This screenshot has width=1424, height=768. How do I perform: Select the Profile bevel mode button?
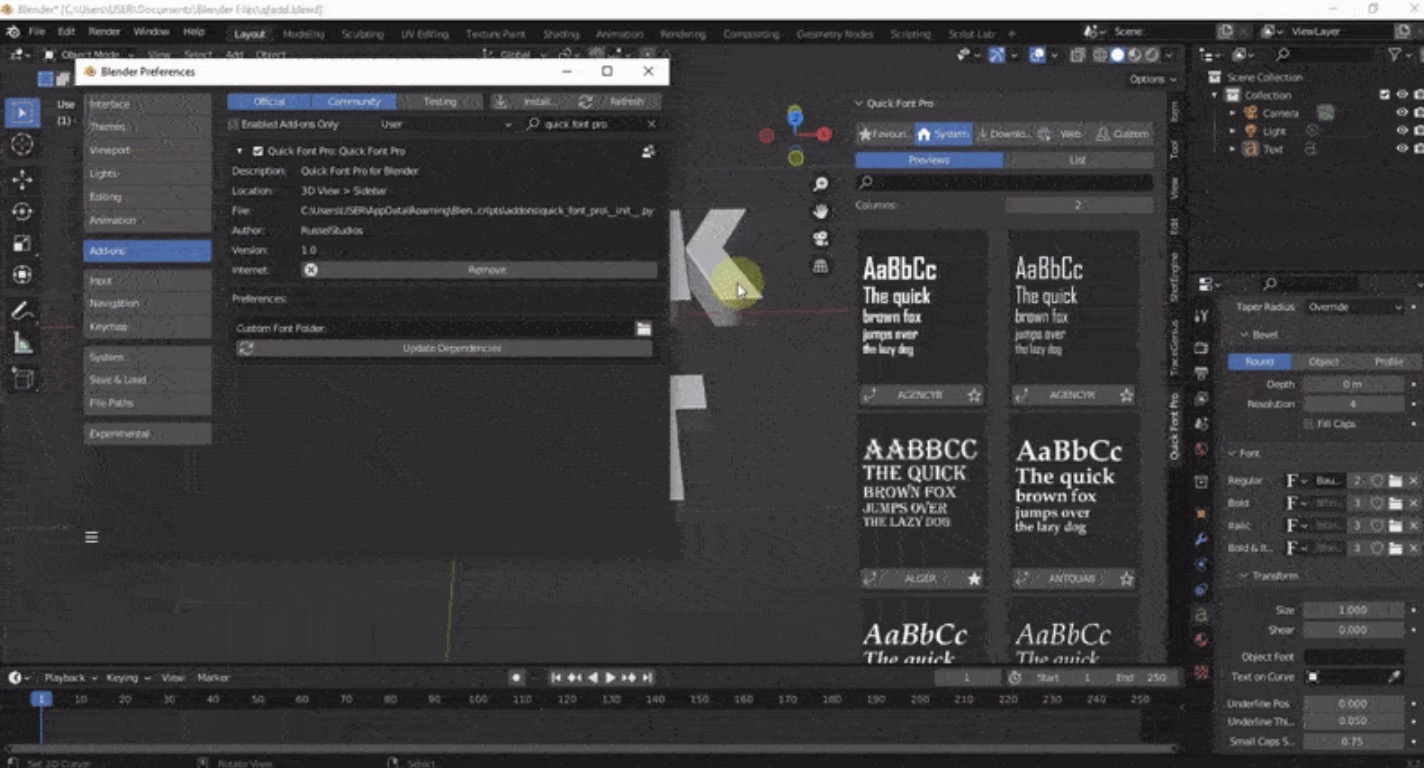tap(1388, 362)
